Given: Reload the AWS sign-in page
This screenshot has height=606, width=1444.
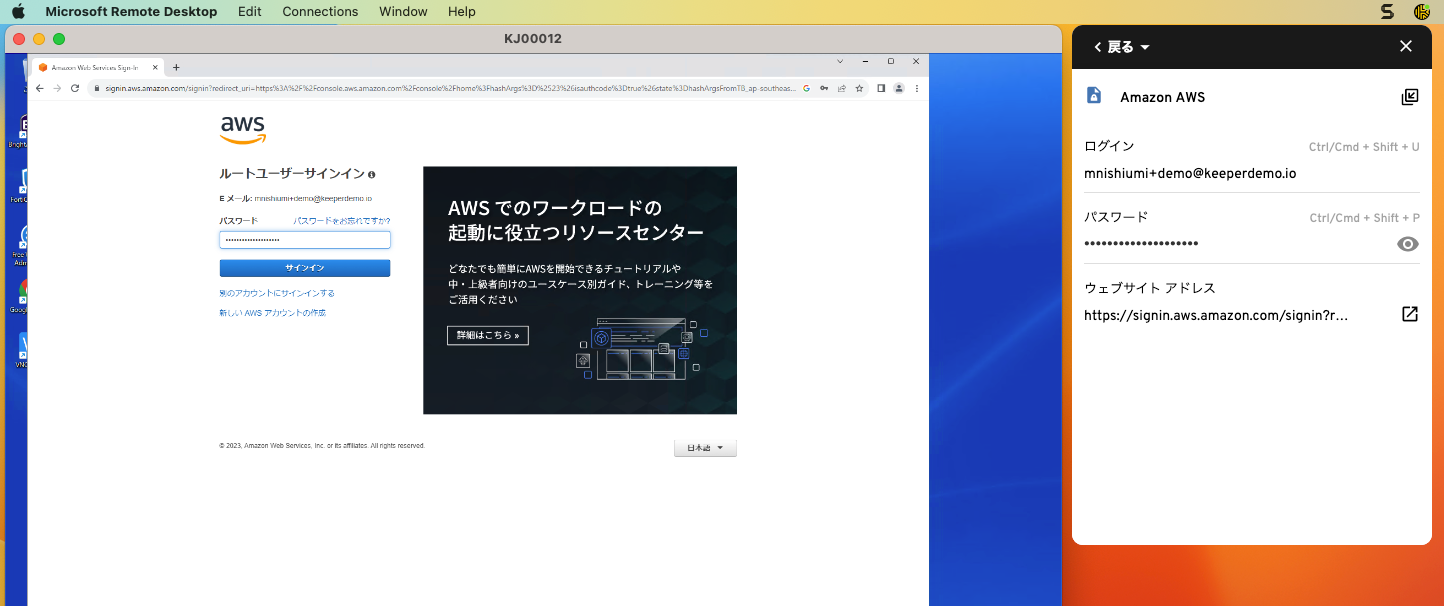Looking at the screenshot, I should click(75, 88).
